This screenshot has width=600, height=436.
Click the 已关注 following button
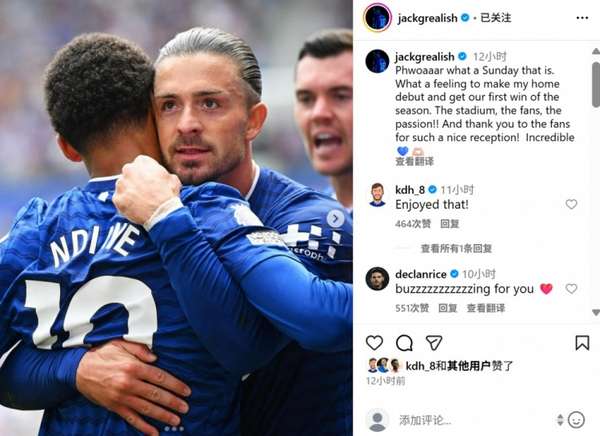tap(496, 18)
